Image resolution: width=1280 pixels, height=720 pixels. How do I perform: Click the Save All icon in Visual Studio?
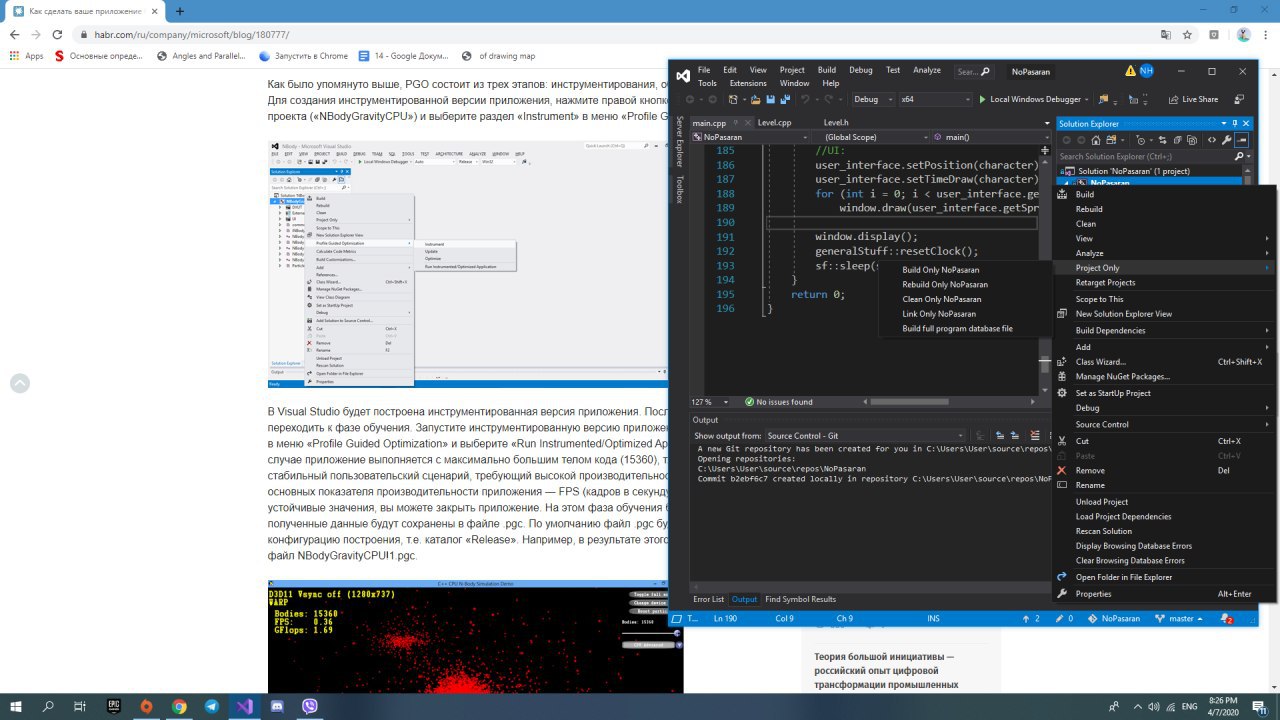[x=786, y=100]
